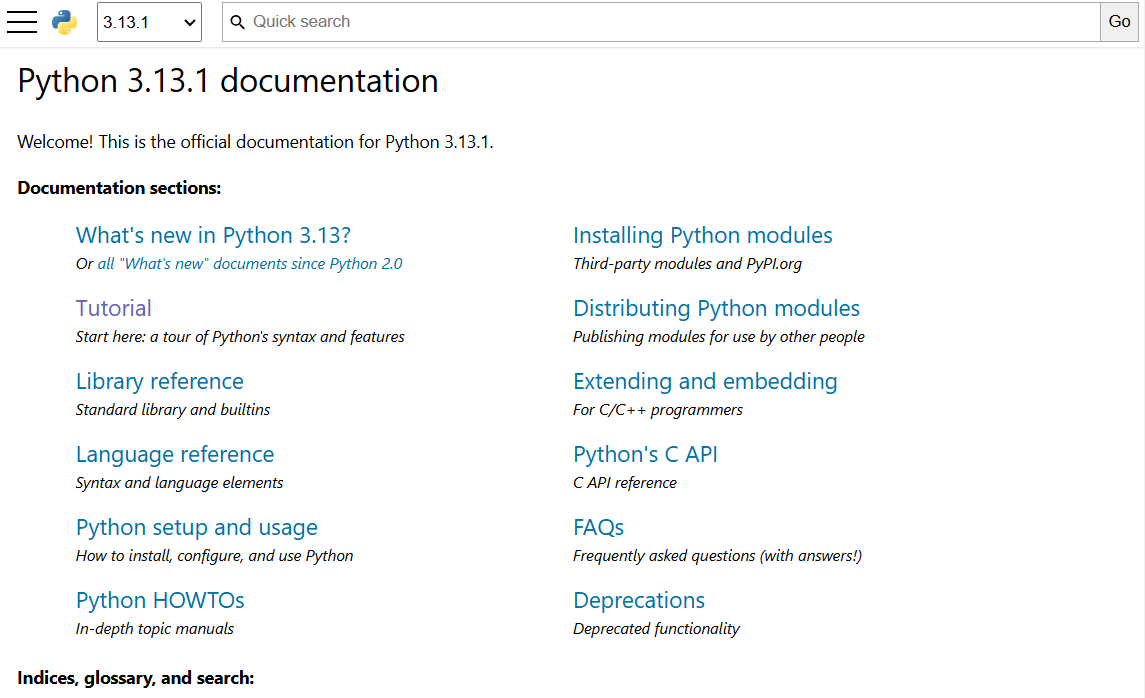Open Extending and embedding section
1145x698 pixels.
point(705,382)
